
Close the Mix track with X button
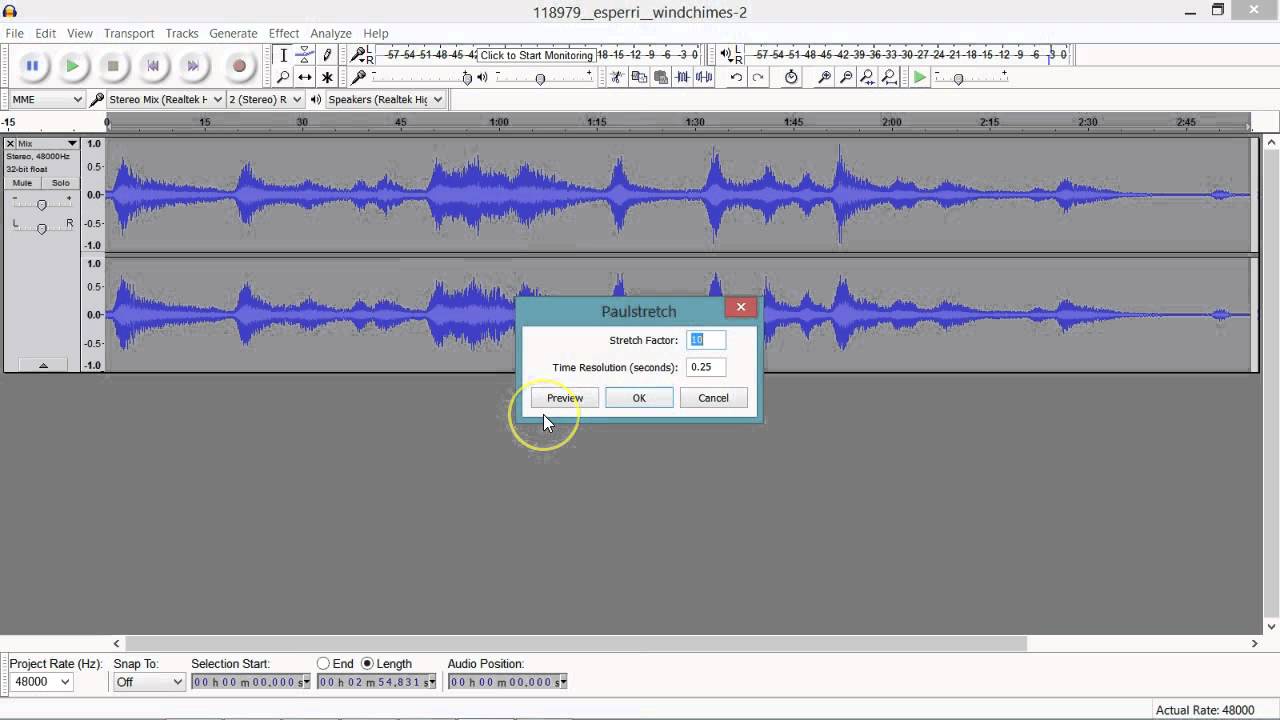pos(11,143)
